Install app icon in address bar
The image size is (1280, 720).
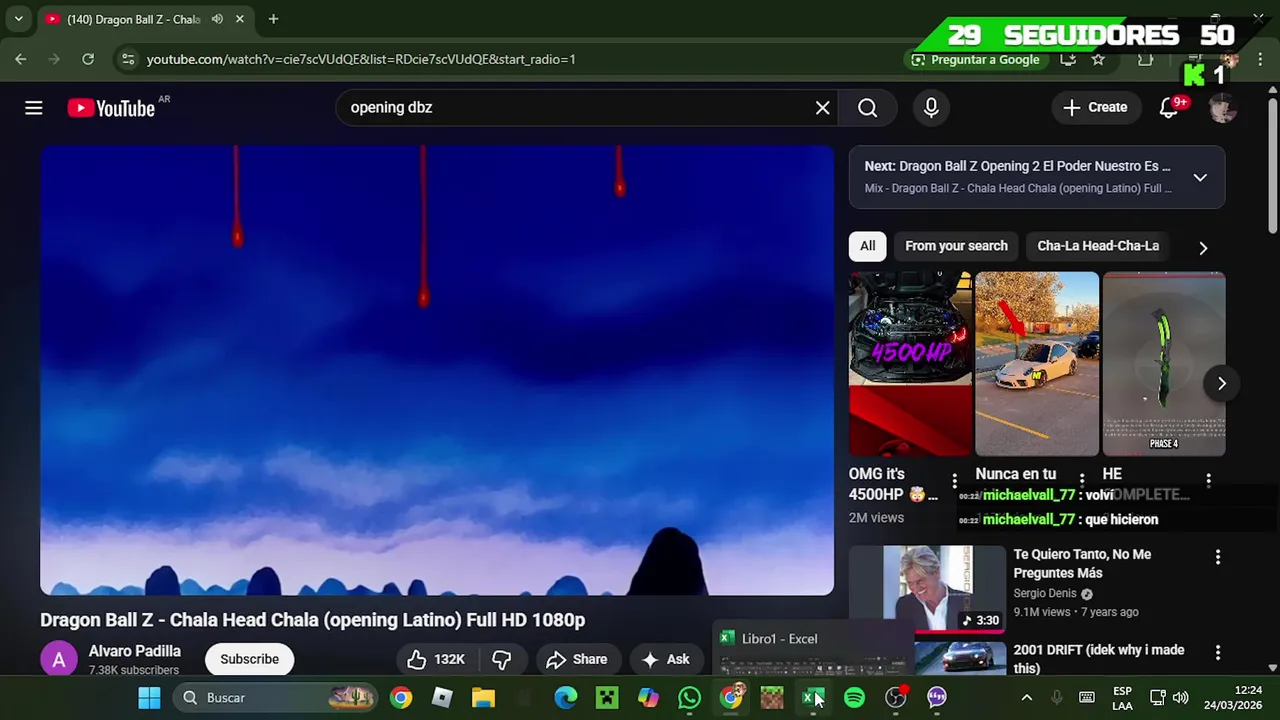pos(1068,59)
